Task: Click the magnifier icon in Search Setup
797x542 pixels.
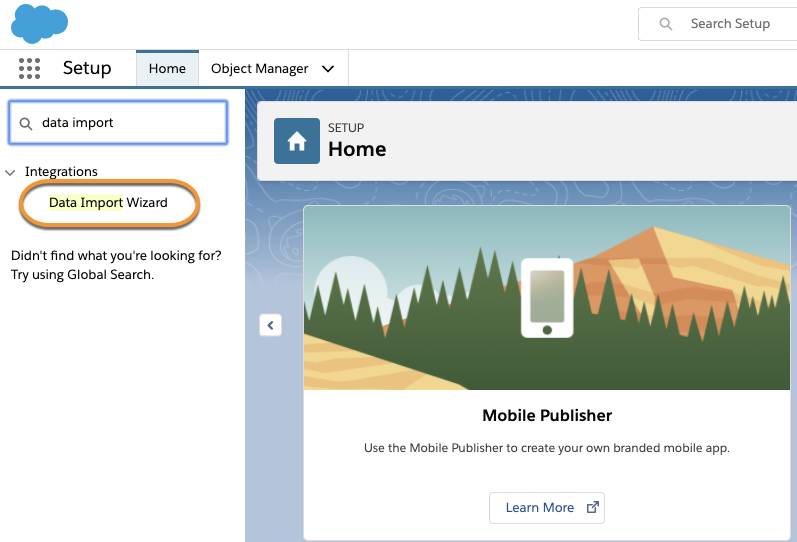Action: pyautogui.click(x=665, y=24)
